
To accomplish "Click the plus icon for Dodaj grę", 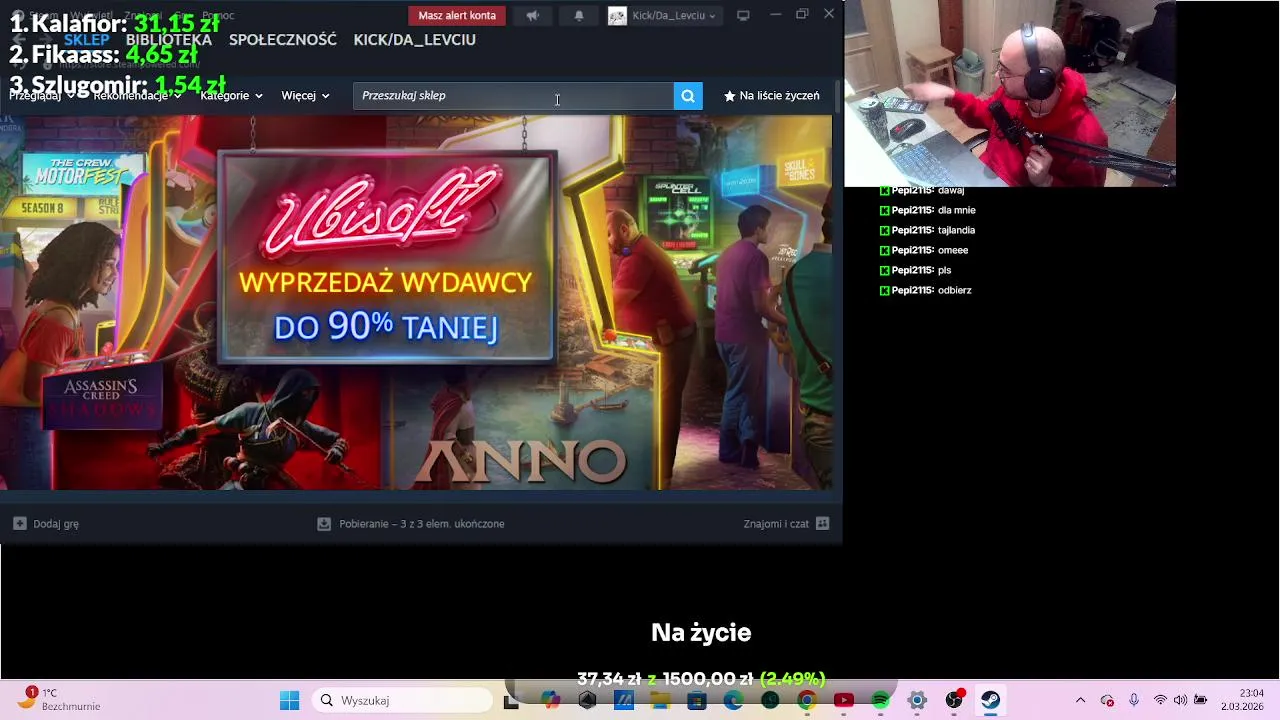I will click(x=20, y=523).
